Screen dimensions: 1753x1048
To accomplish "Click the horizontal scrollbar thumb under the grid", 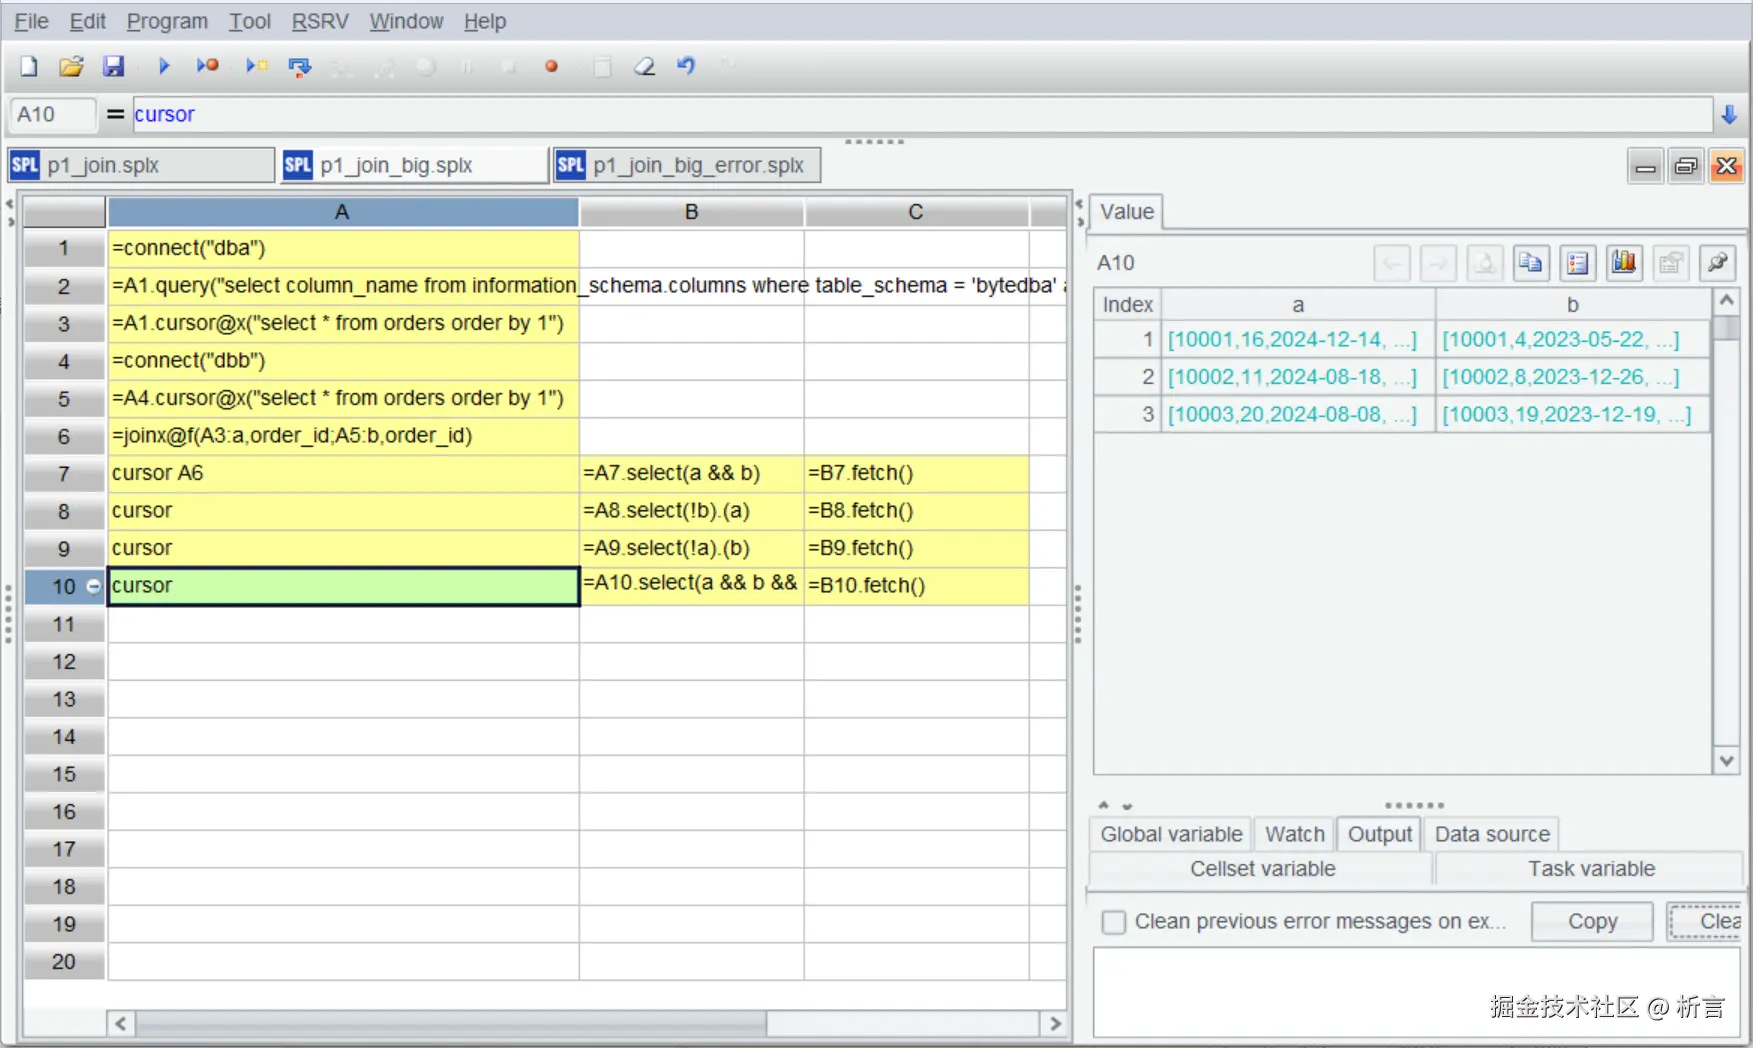I will [x=451, y=1024].
